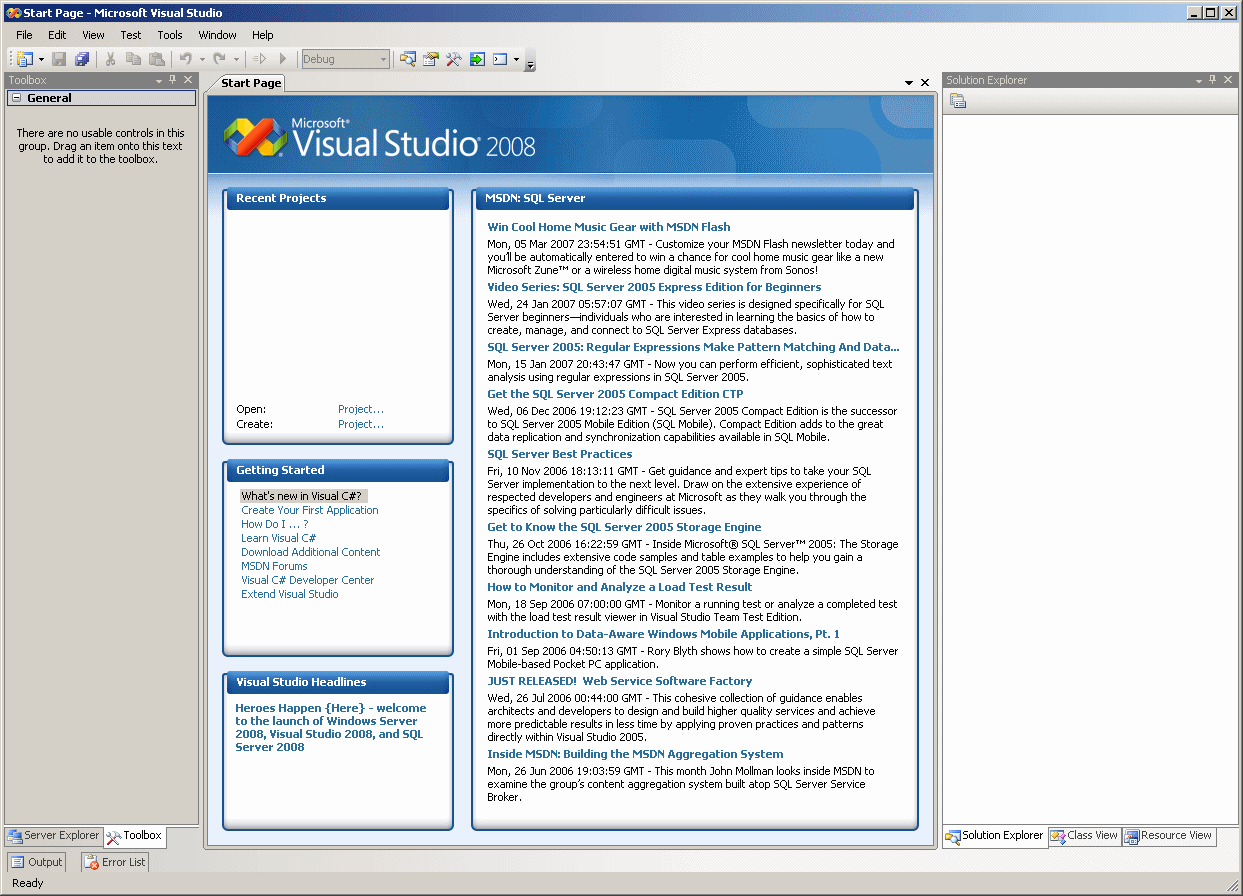Click the Create Project… link
The width and height of the screenshot is (1243, 896).
[361, 424]
